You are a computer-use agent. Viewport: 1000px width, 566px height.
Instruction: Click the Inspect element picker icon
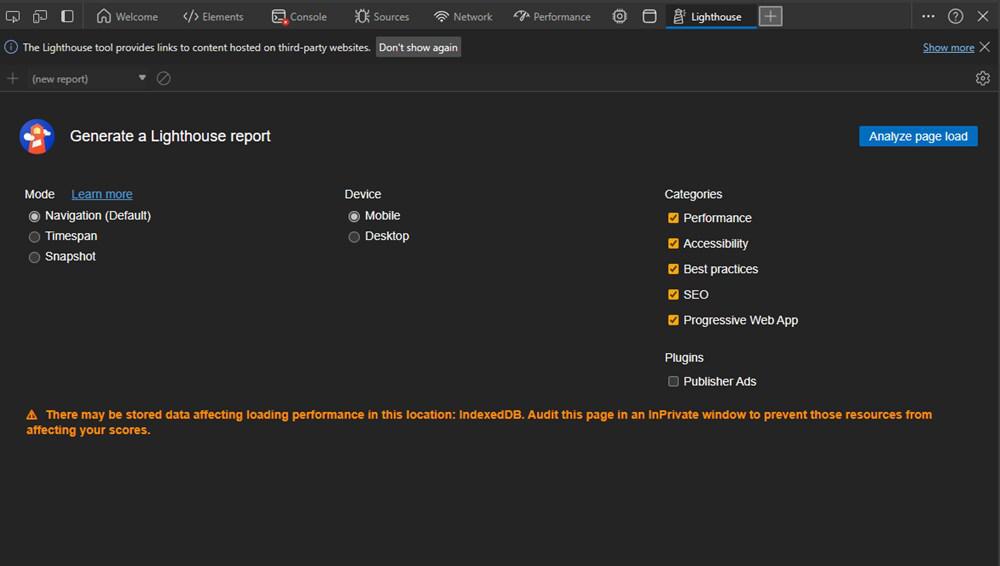(x=13, y=16)
